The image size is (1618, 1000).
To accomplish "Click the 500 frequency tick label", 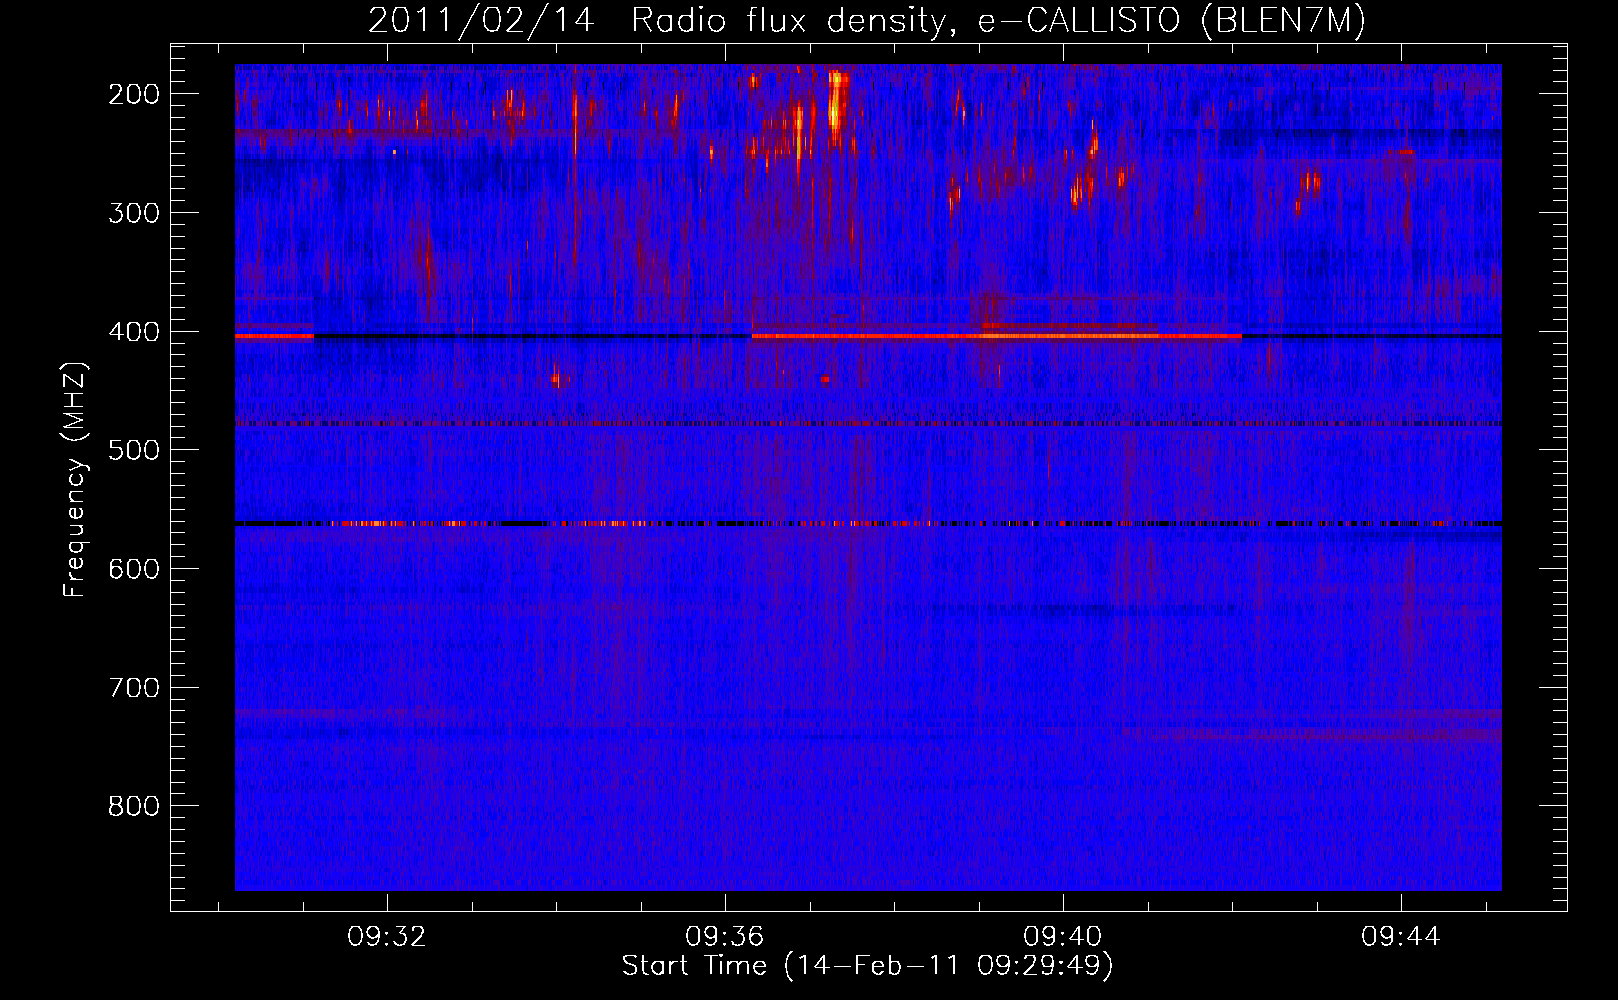I will coord(134,450).
